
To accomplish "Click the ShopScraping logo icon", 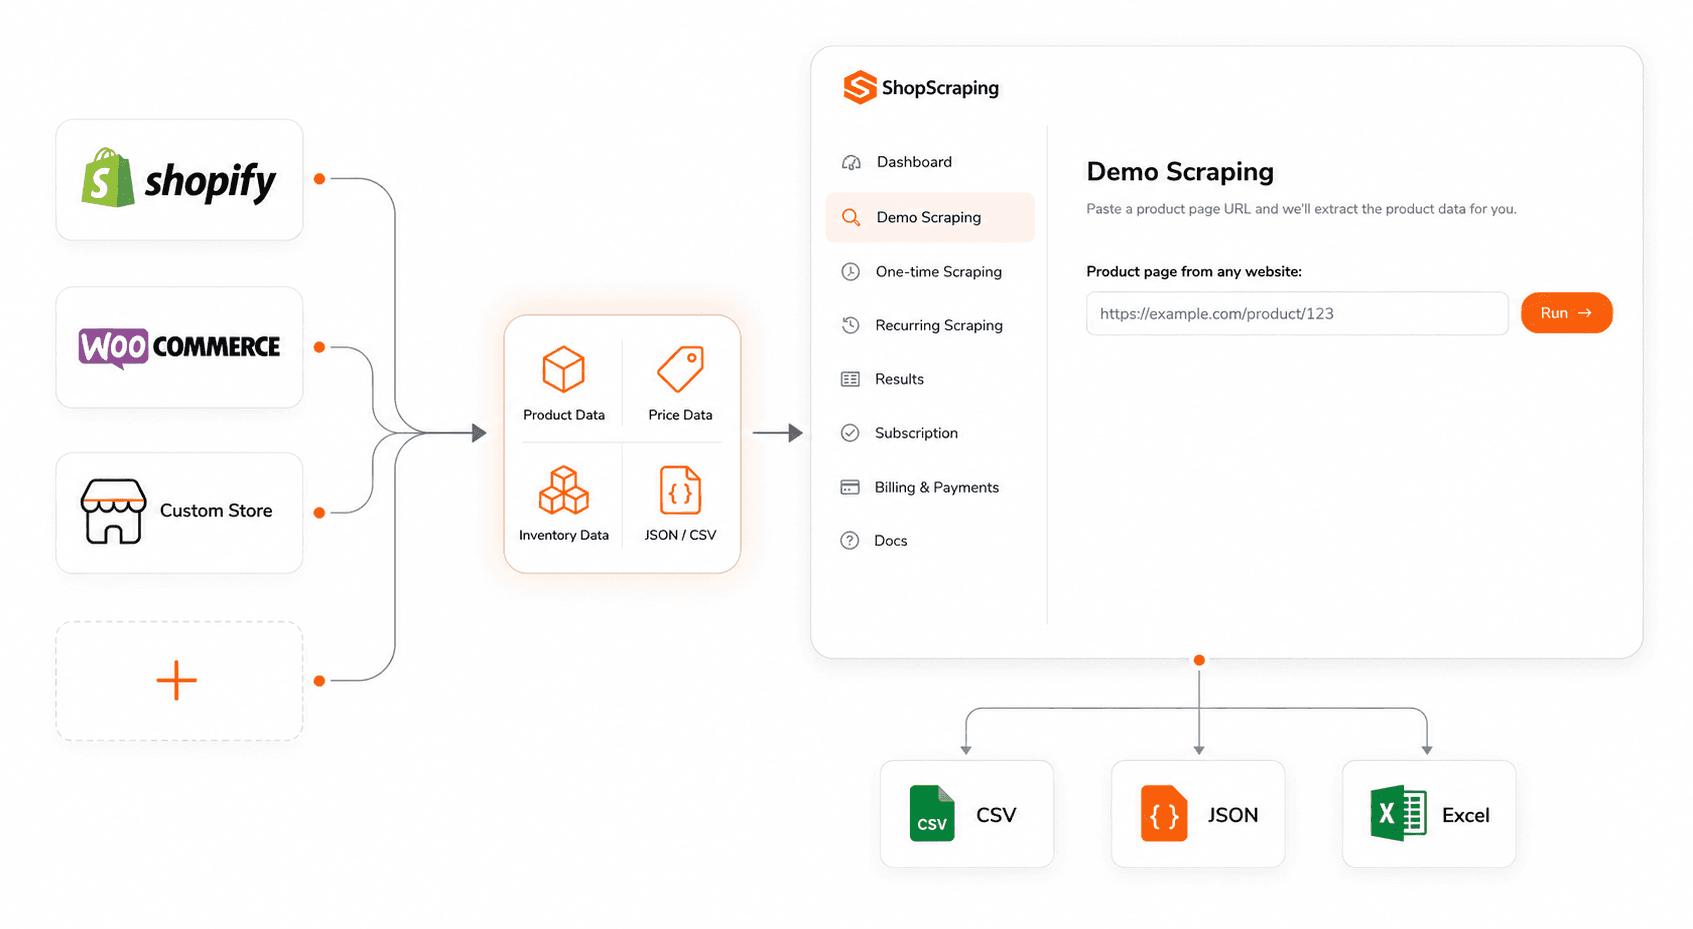I will tap(859, 88).
